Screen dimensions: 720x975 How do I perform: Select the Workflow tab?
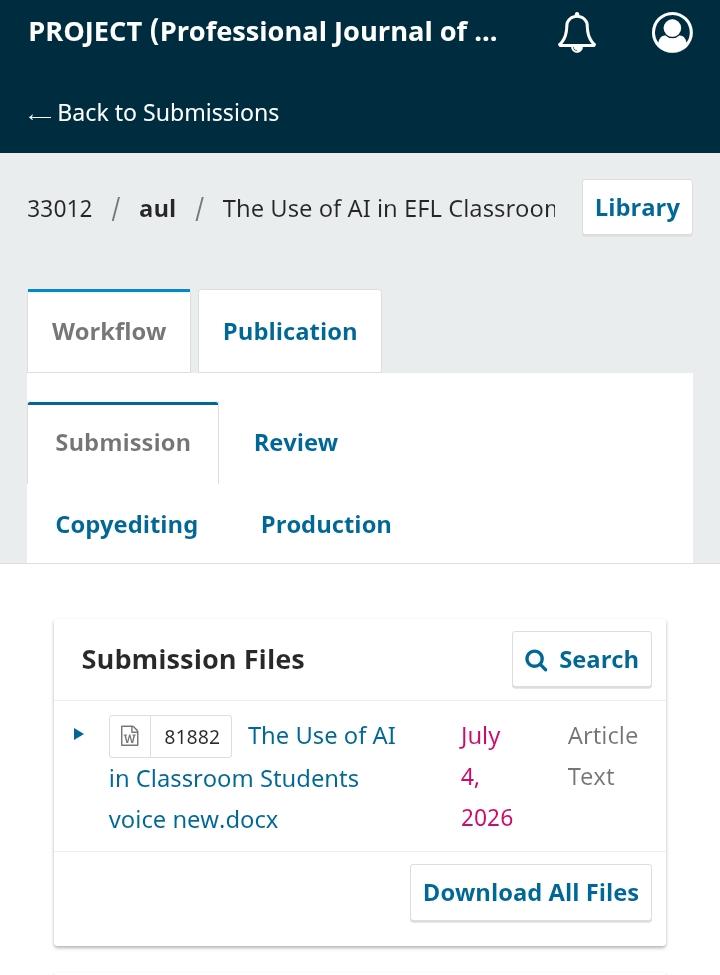tap(109, 331)
